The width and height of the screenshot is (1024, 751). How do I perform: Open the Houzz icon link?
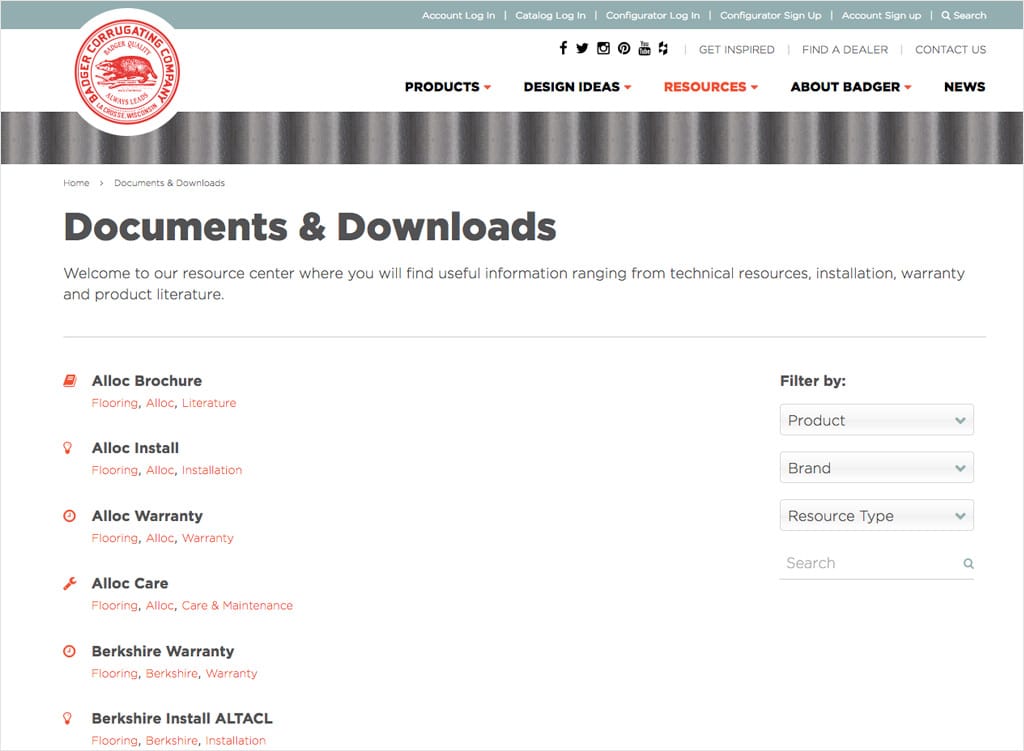coord(664,48)
